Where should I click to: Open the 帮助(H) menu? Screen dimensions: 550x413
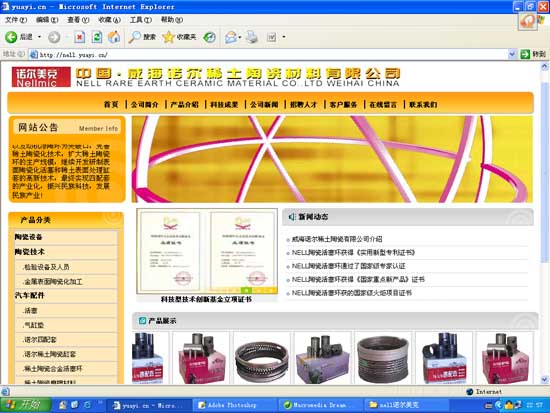tap(172, 20)
